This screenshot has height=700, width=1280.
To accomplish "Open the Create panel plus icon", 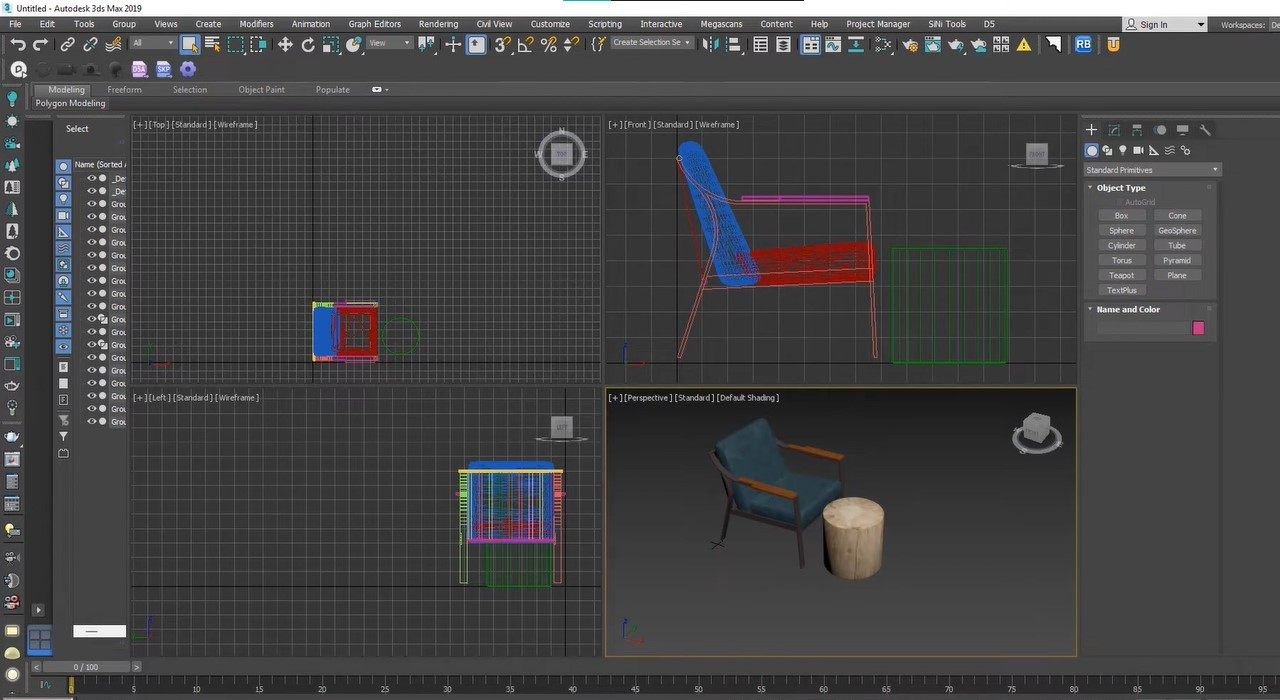I will coord(1091,129).
